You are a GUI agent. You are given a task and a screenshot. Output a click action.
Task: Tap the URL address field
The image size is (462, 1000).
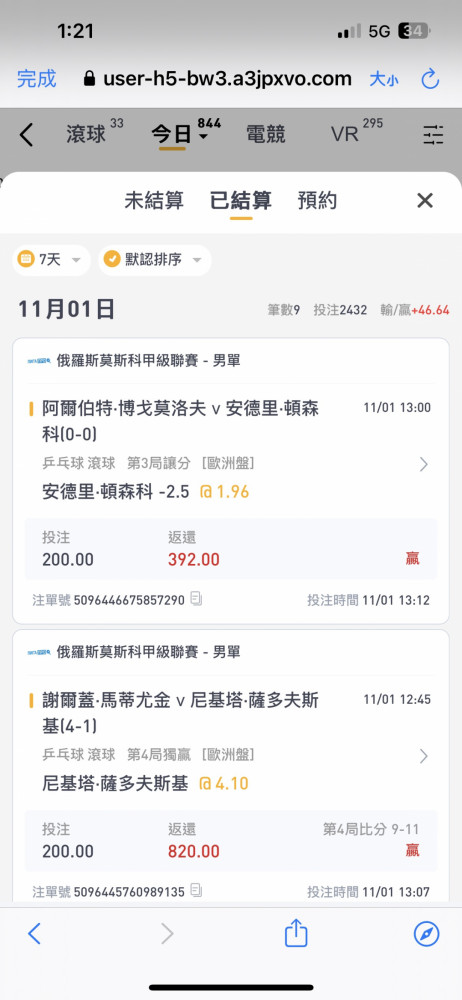click(218, 79)
